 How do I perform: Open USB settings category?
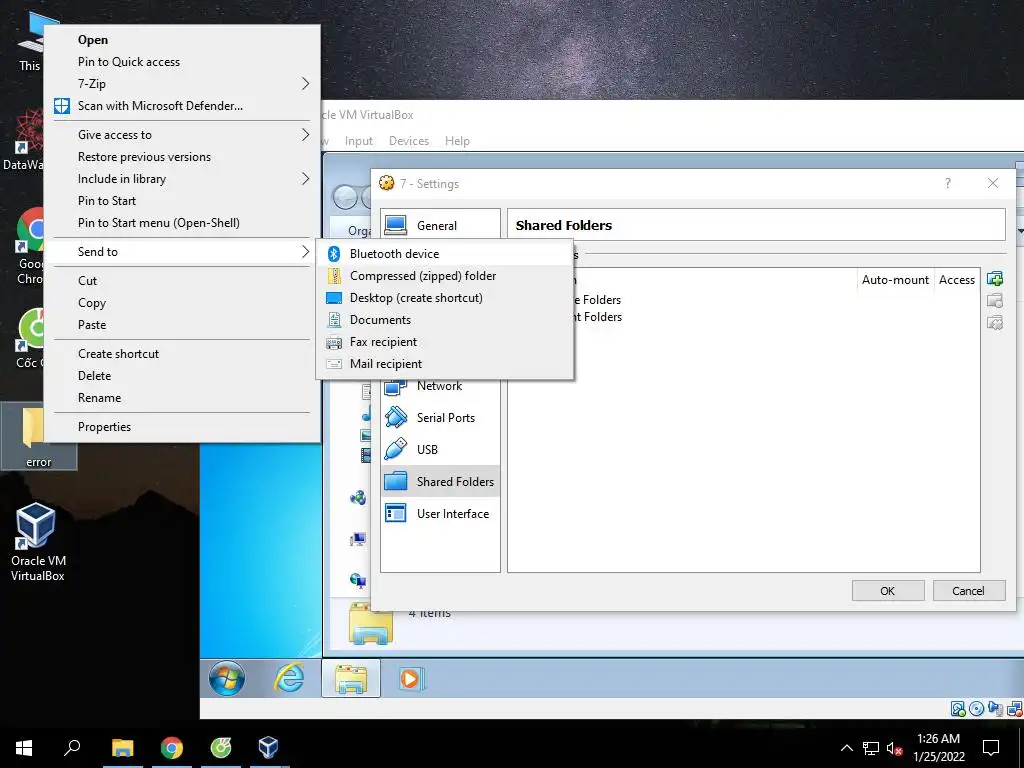tap(440, 449)
